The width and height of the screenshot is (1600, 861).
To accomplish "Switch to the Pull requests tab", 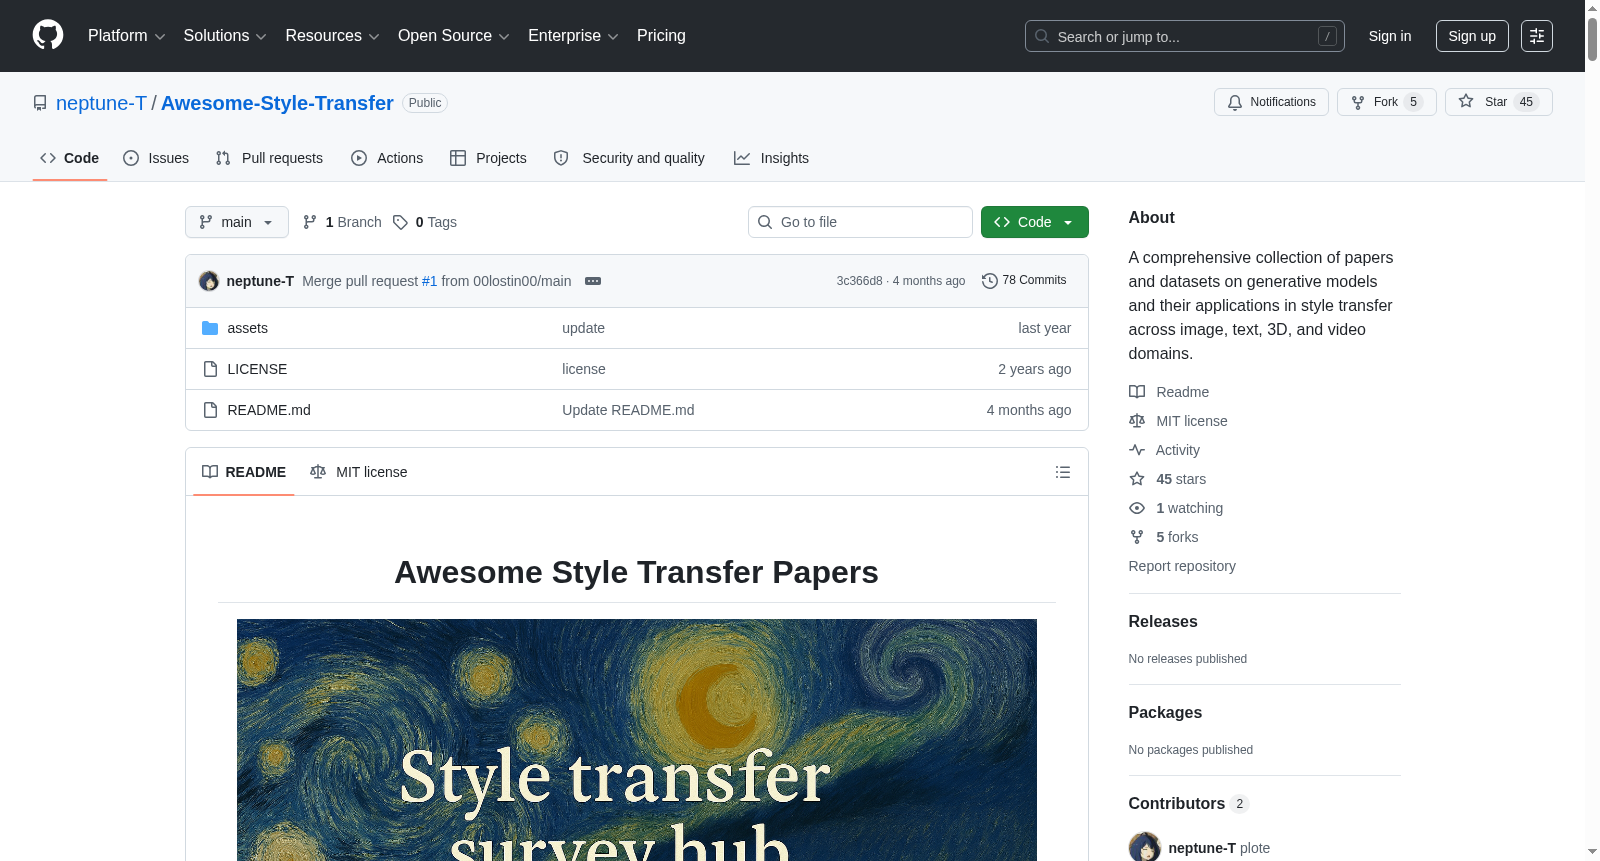I will coord(269,158).
